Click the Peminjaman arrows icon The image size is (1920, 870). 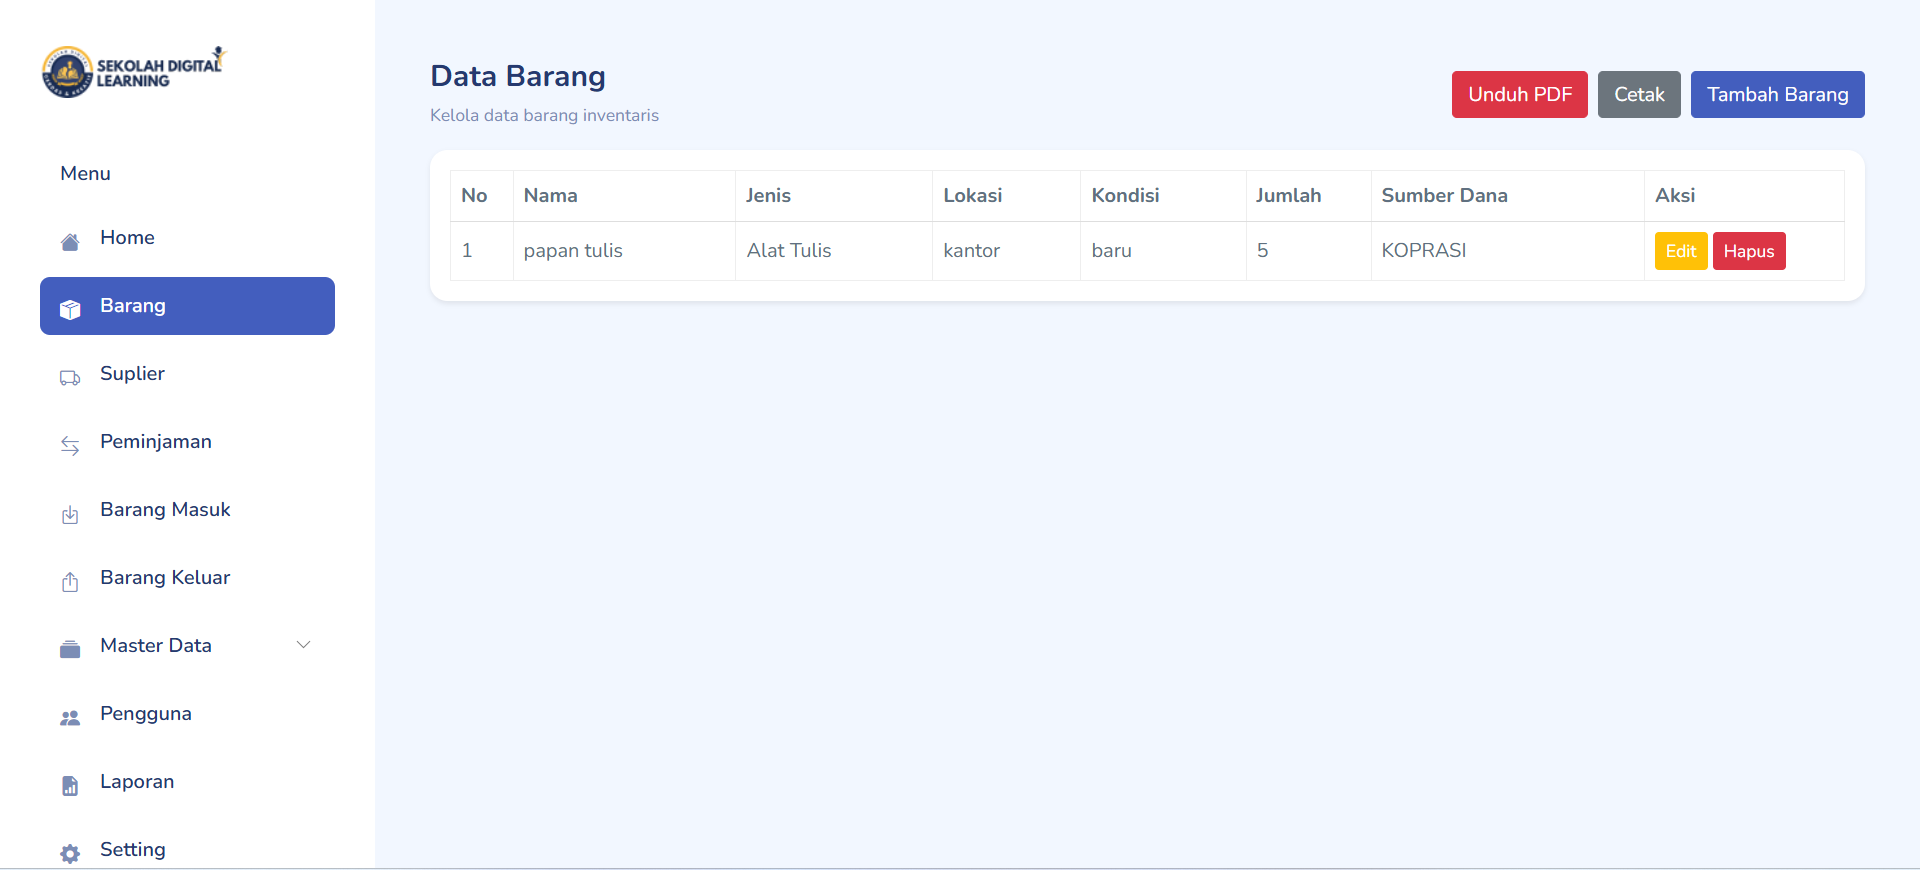(70, 446)
